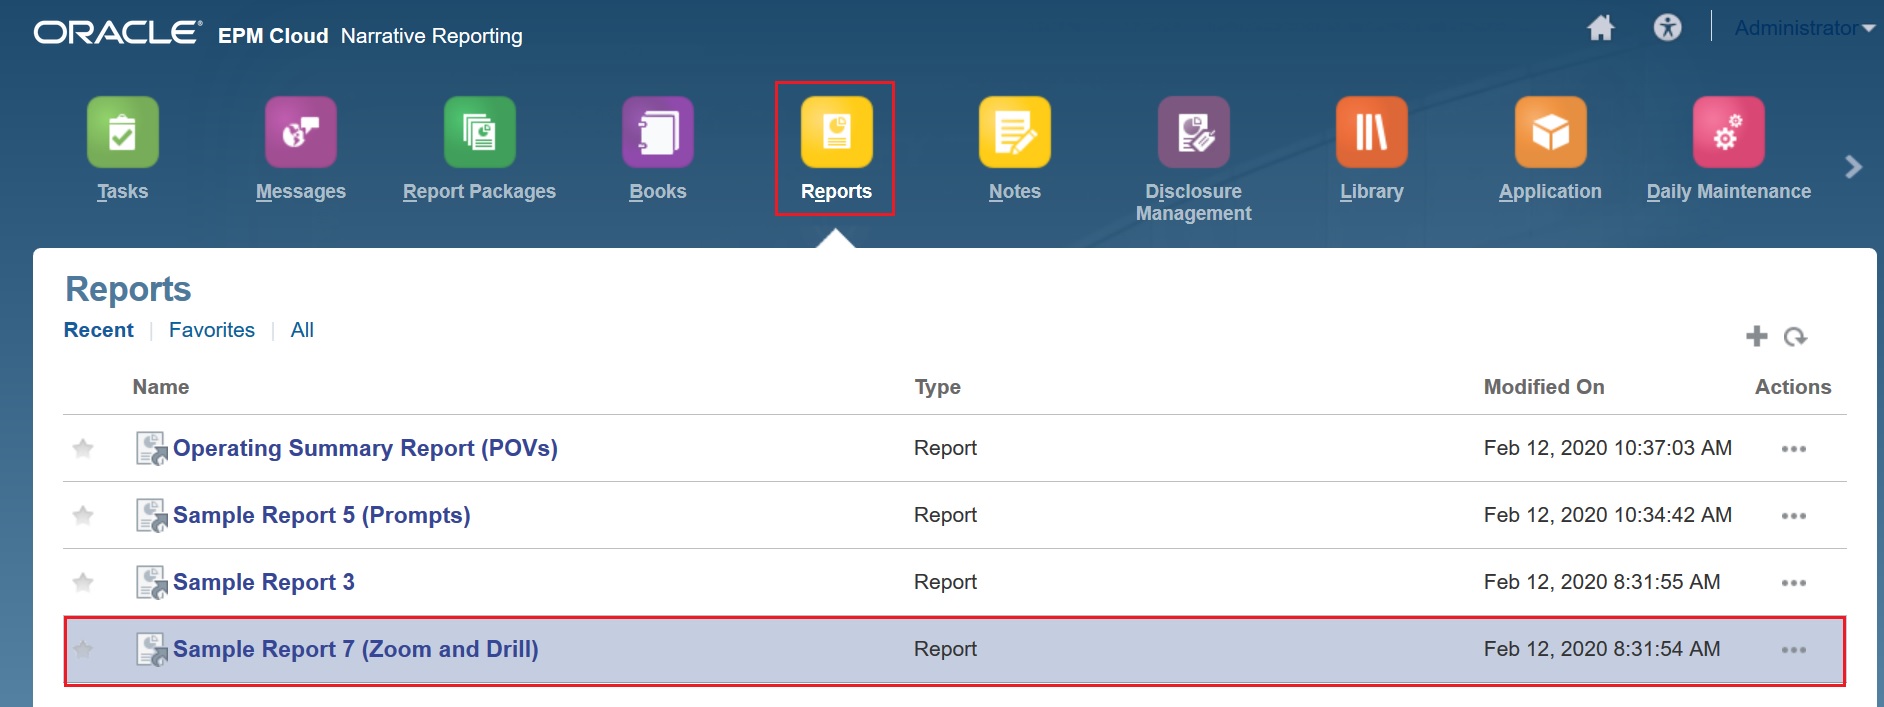Select date Feb 12, 2020 10:37:03 AM
This screenshot has height=707, width=1884.
pyautogui.click(x=1608, y=448)
